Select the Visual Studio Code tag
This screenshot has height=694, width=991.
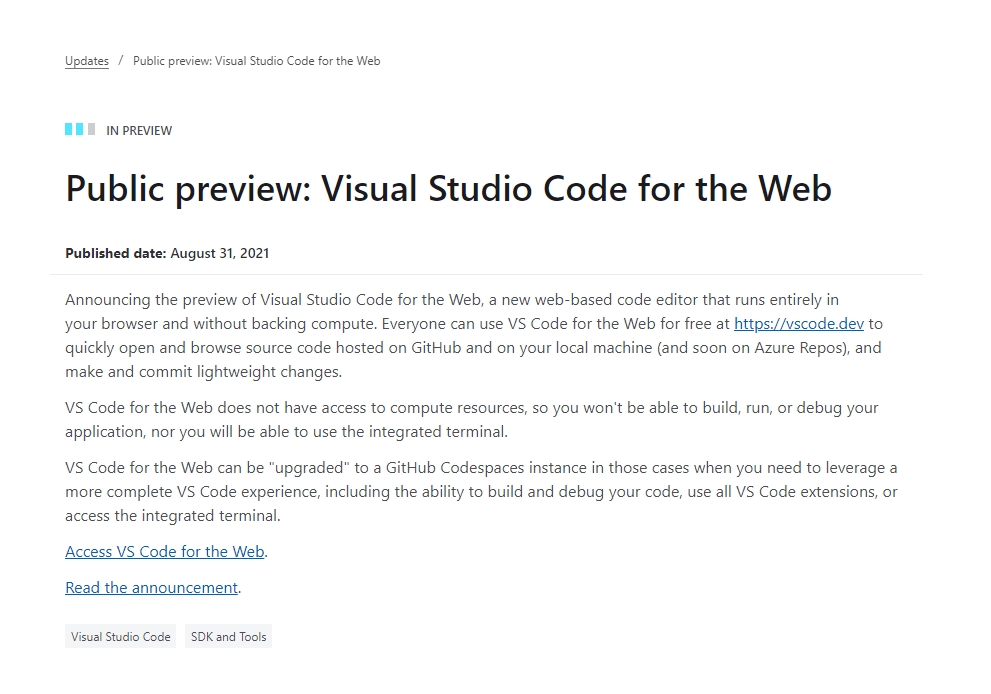(121, 637)
